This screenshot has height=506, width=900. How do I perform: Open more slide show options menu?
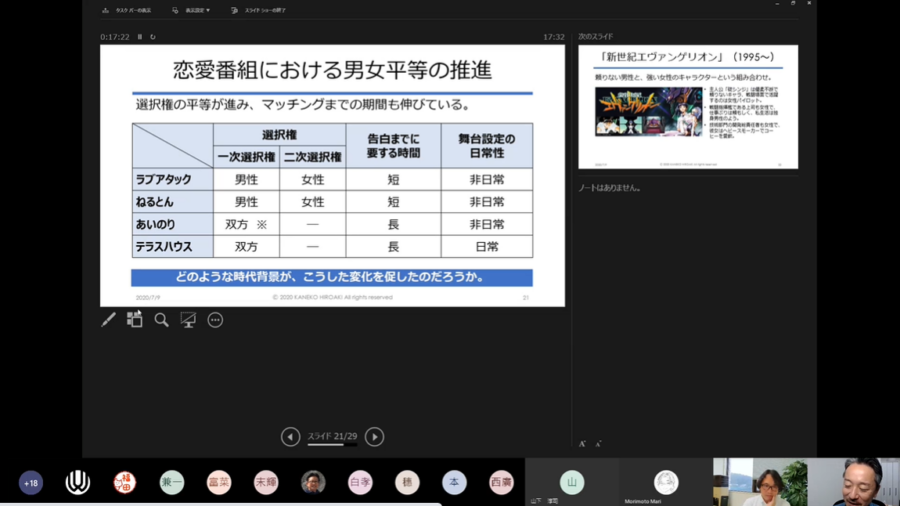click(215, 320)
